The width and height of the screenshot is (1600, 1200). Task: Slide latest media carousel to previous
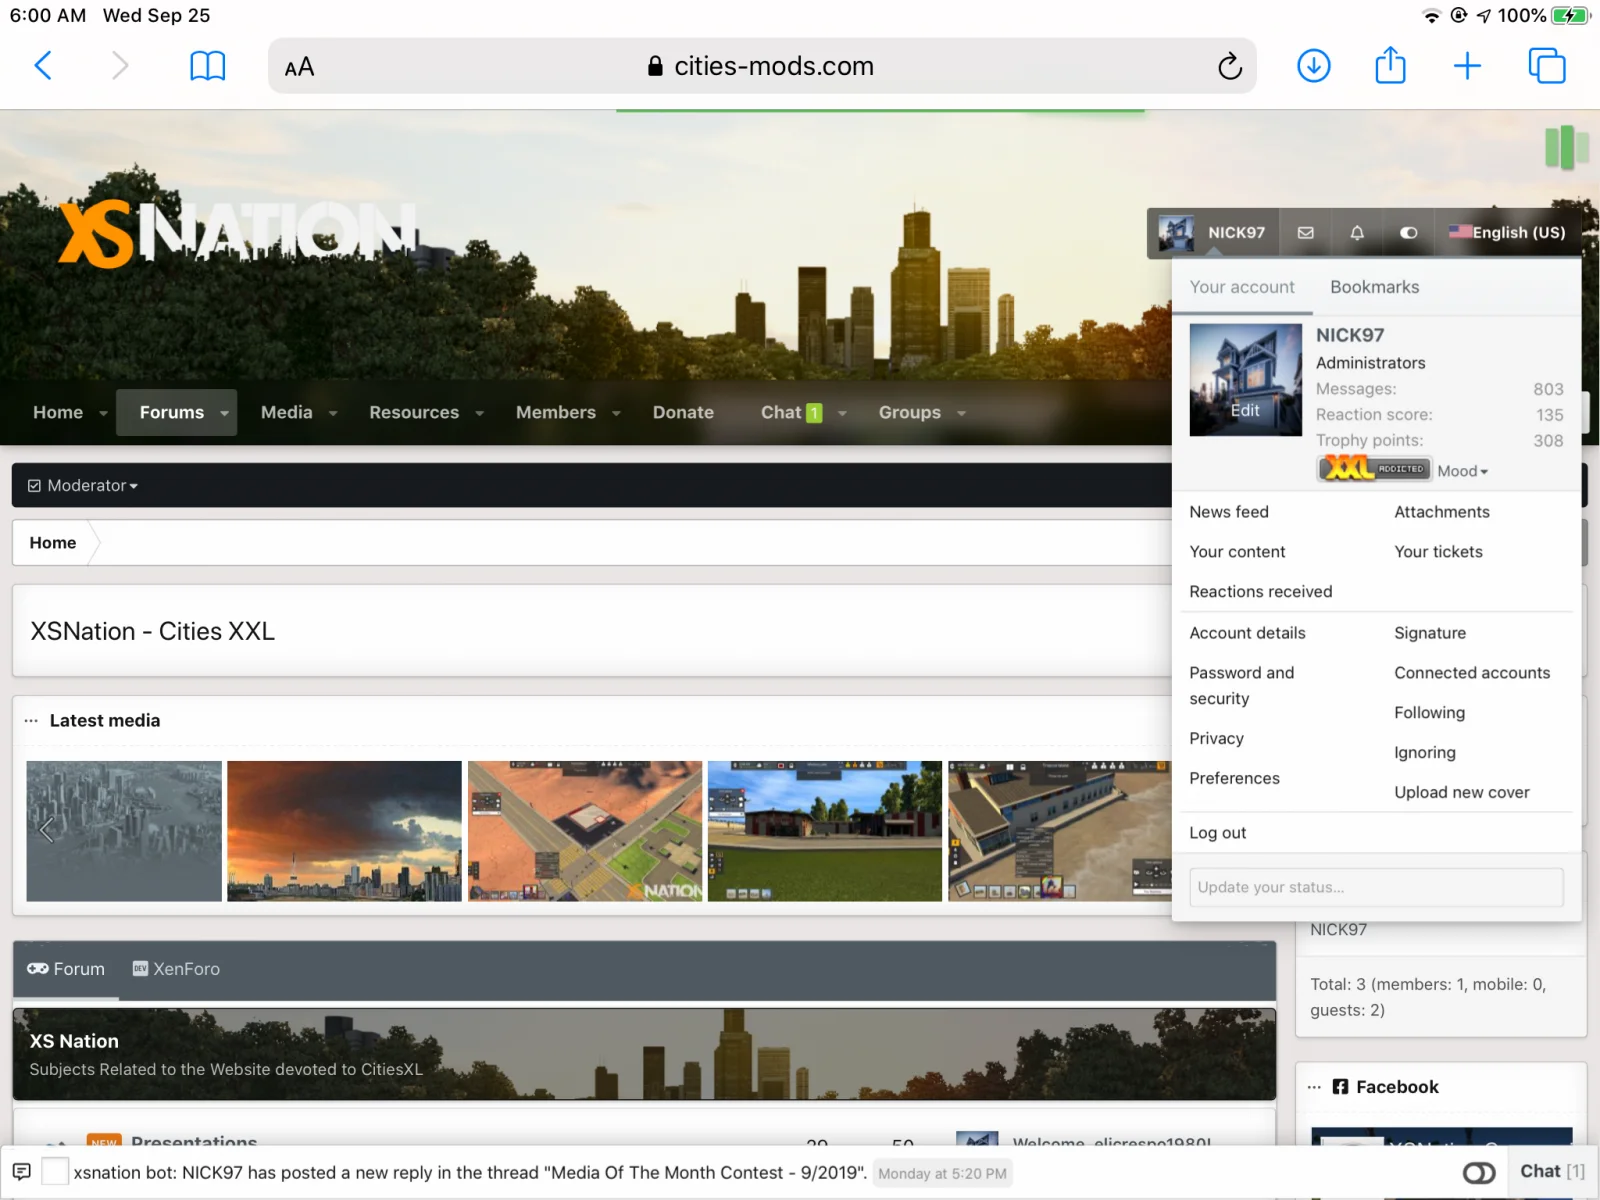pyautogui.click(x=46, y=830)
